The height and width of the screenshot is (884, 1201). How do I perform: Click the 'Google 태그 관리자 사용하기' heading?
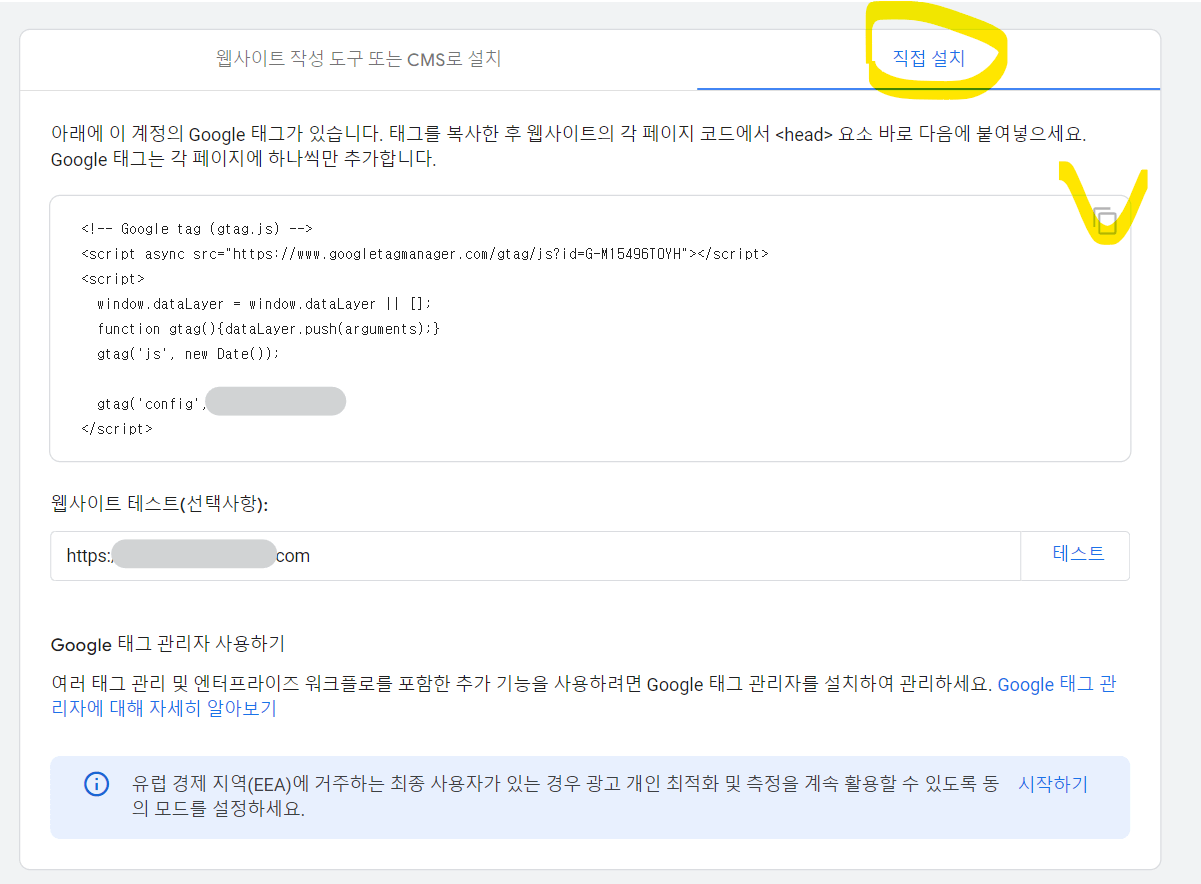coord(168,643)
